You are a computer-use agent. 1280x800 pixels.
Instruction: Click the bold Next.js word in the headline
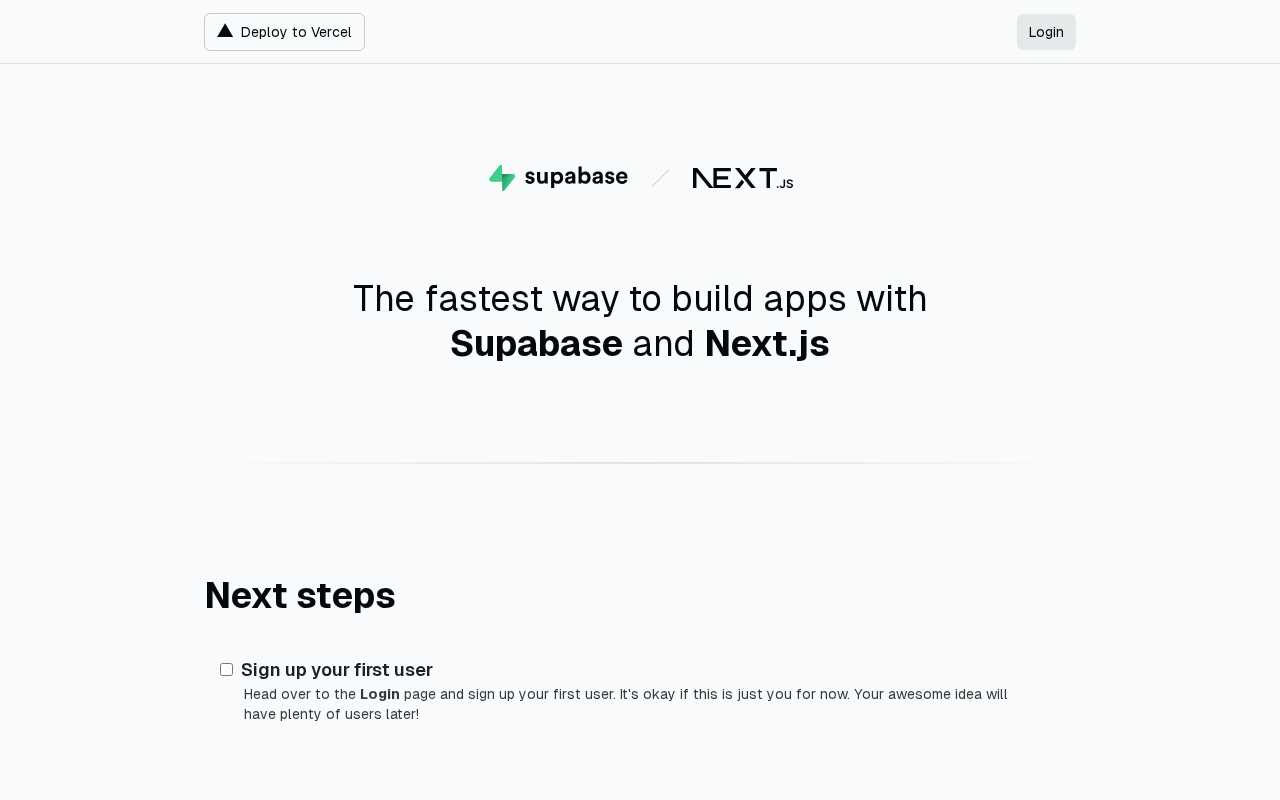coord(767,344)
